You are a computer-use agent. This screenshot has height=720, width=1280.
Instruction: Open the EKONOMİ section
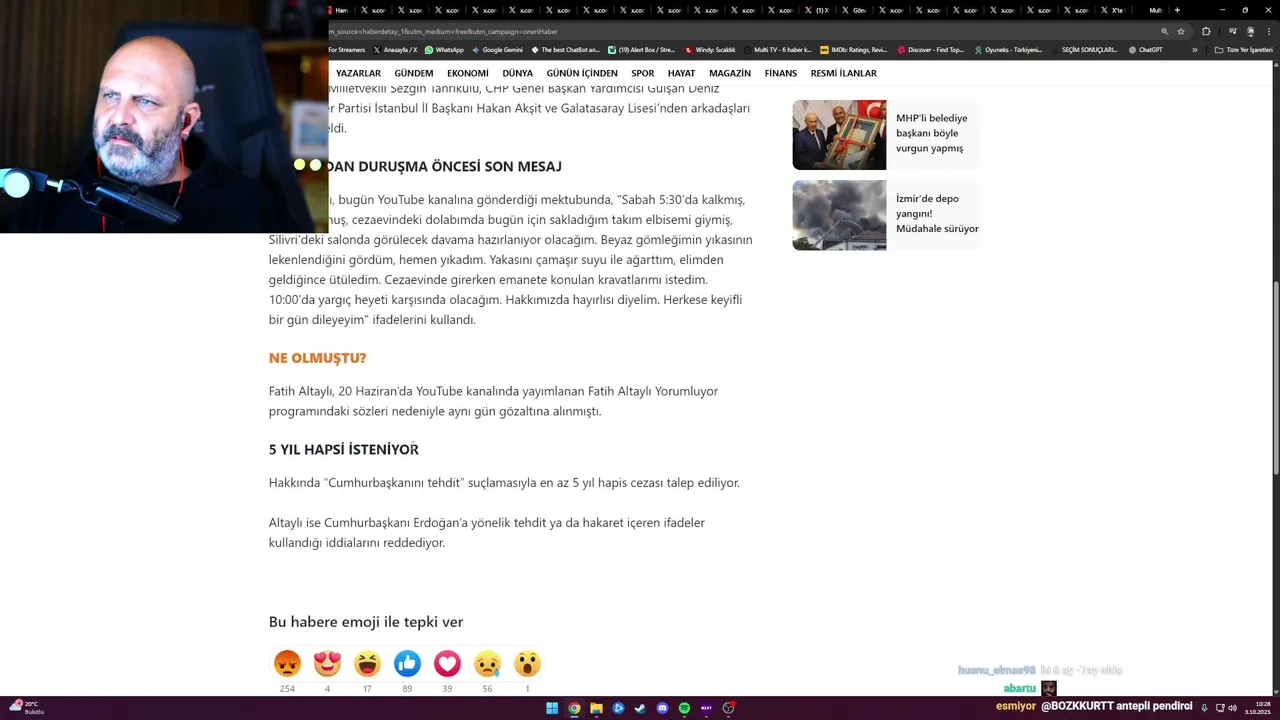pos(468,73)
